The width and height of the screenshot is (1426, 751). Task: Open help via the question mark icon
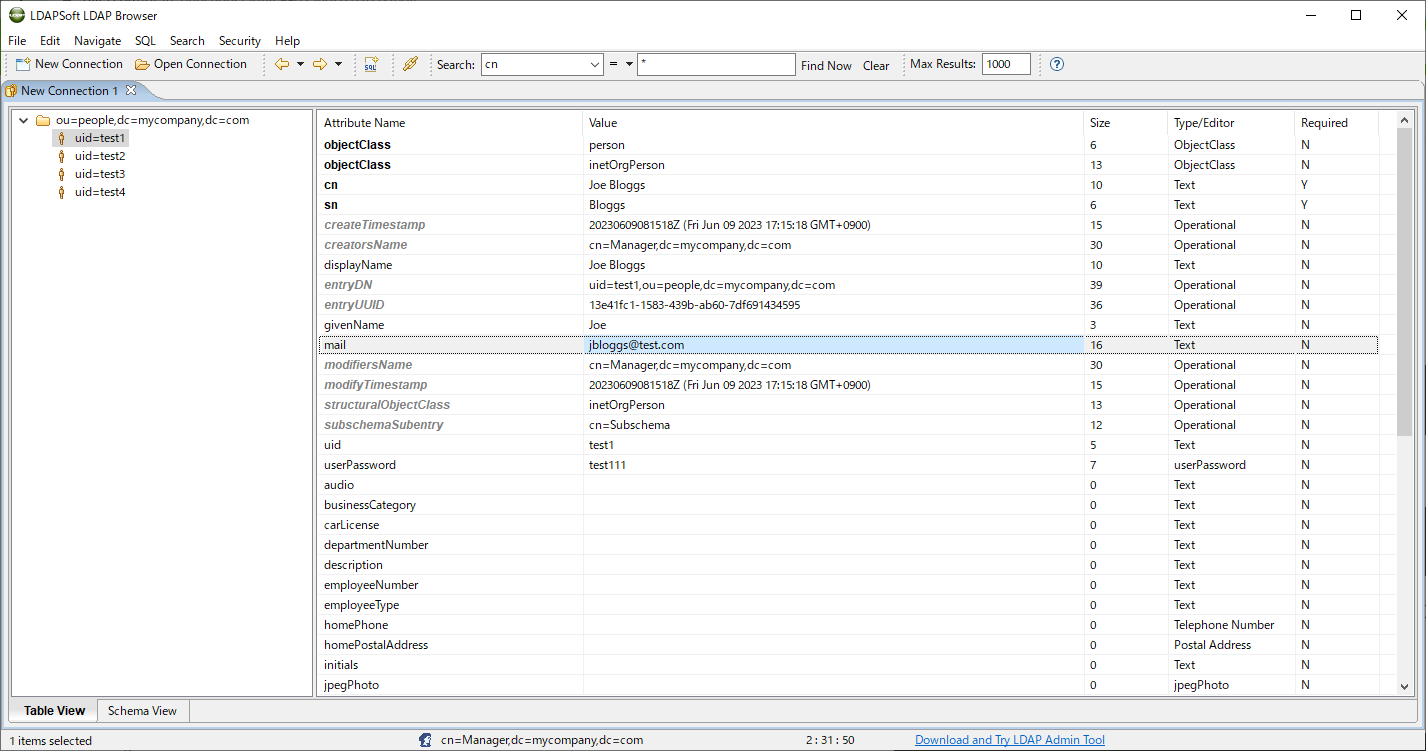tap(1057, 64)
